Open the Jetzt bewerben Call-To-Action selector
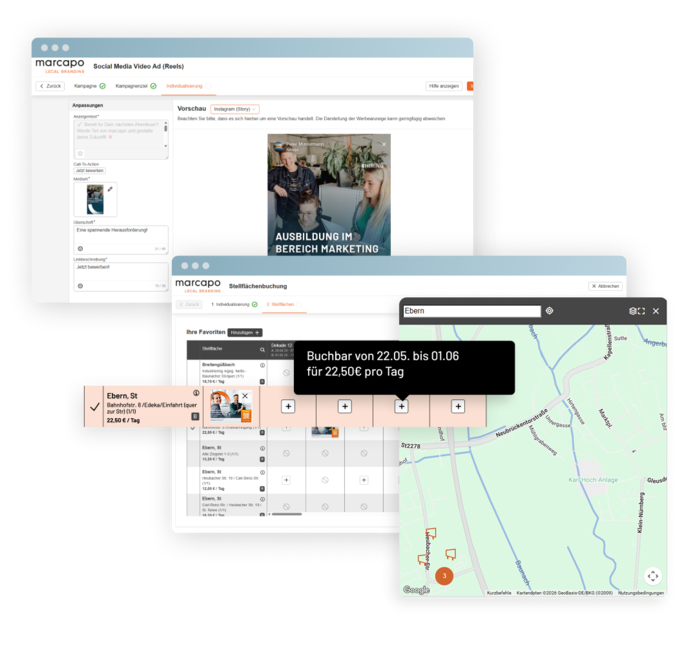Screen dimensions: 682x649 [x=90, y=171]
